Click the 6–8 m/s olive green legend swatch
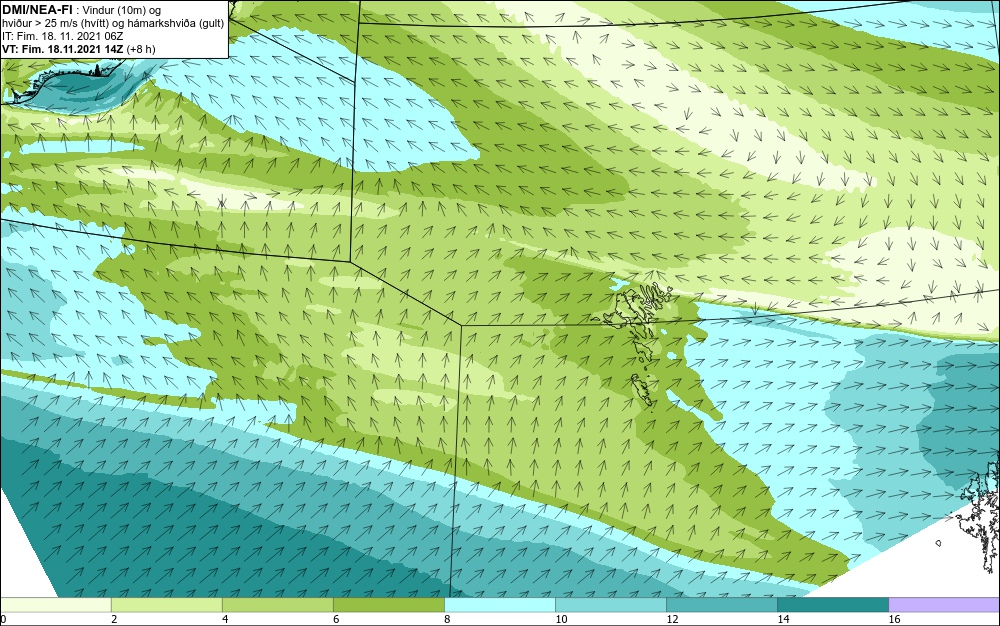The width and height of the screenshot is (1000, 626). [x=388, y=605]
